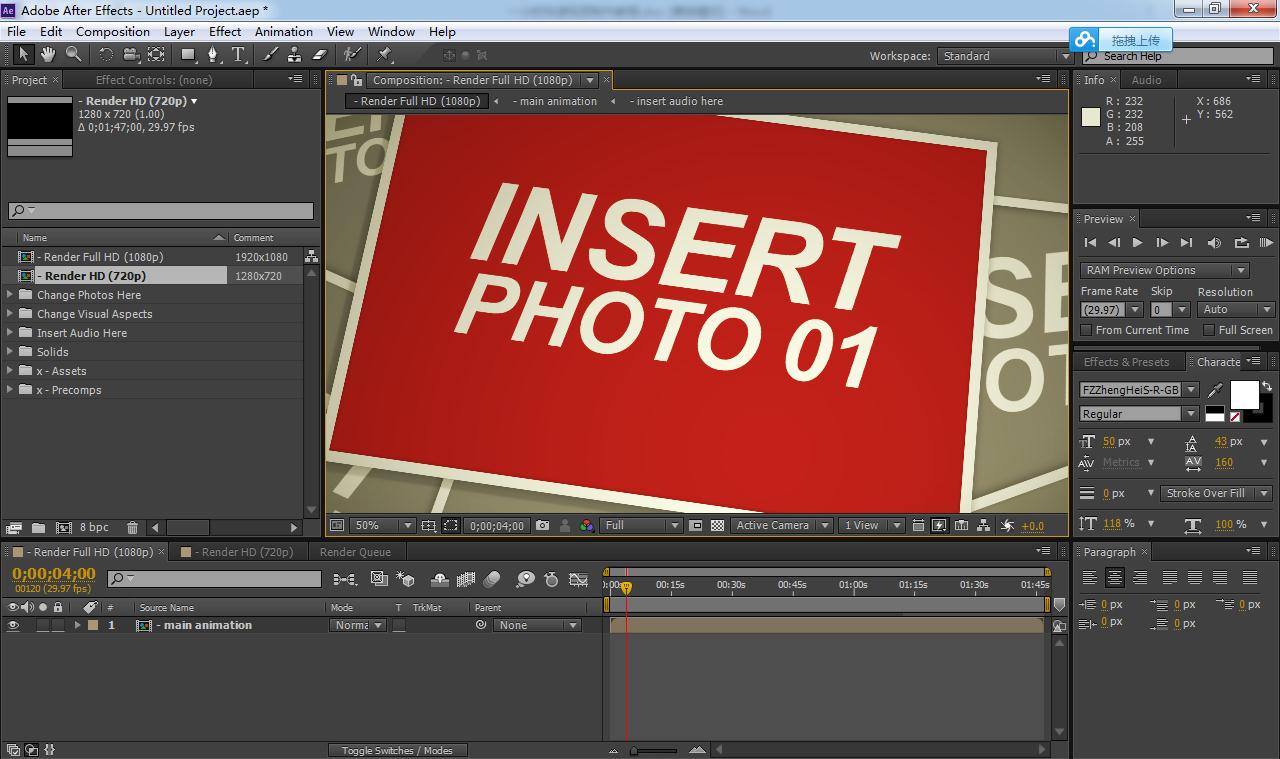Switch to the Render Queue tab

click(355, 552)
